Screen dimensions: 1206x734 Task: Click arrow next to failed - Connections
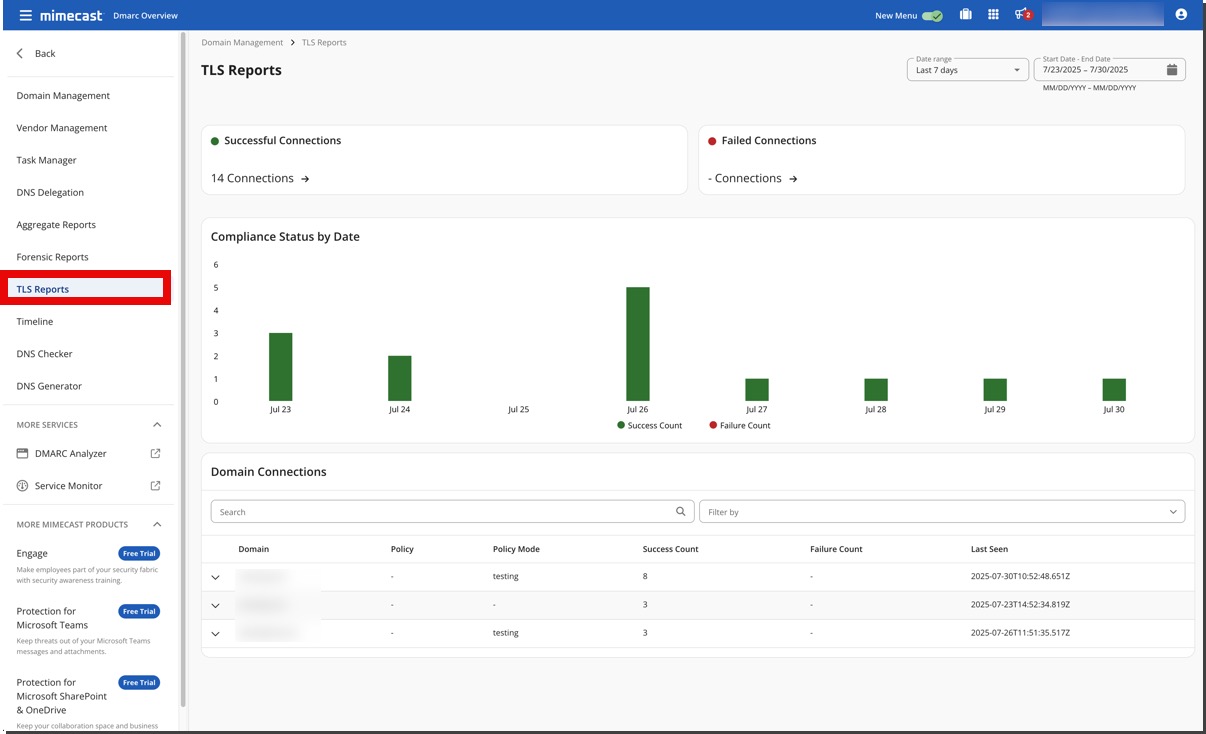793,179
